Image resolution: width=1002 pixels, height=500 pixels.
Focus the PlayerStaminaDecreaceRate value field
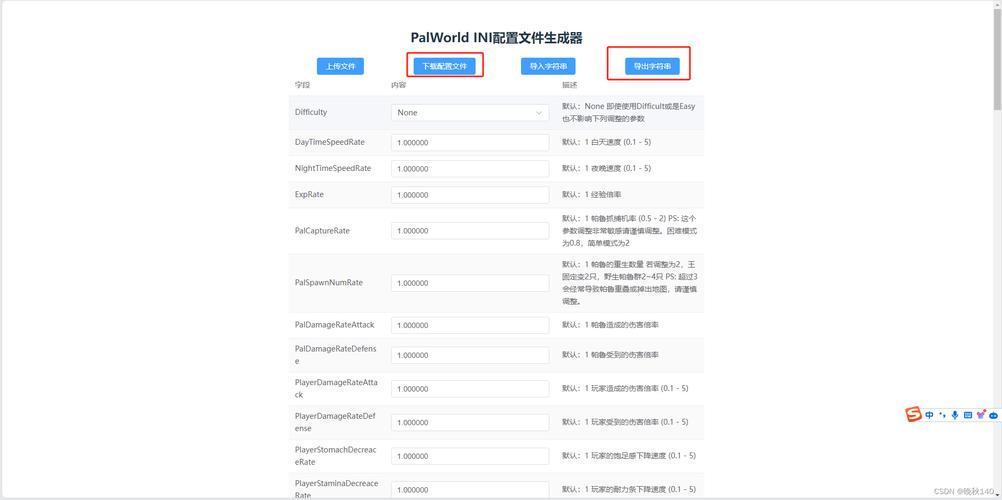click(x=470, y=490)
